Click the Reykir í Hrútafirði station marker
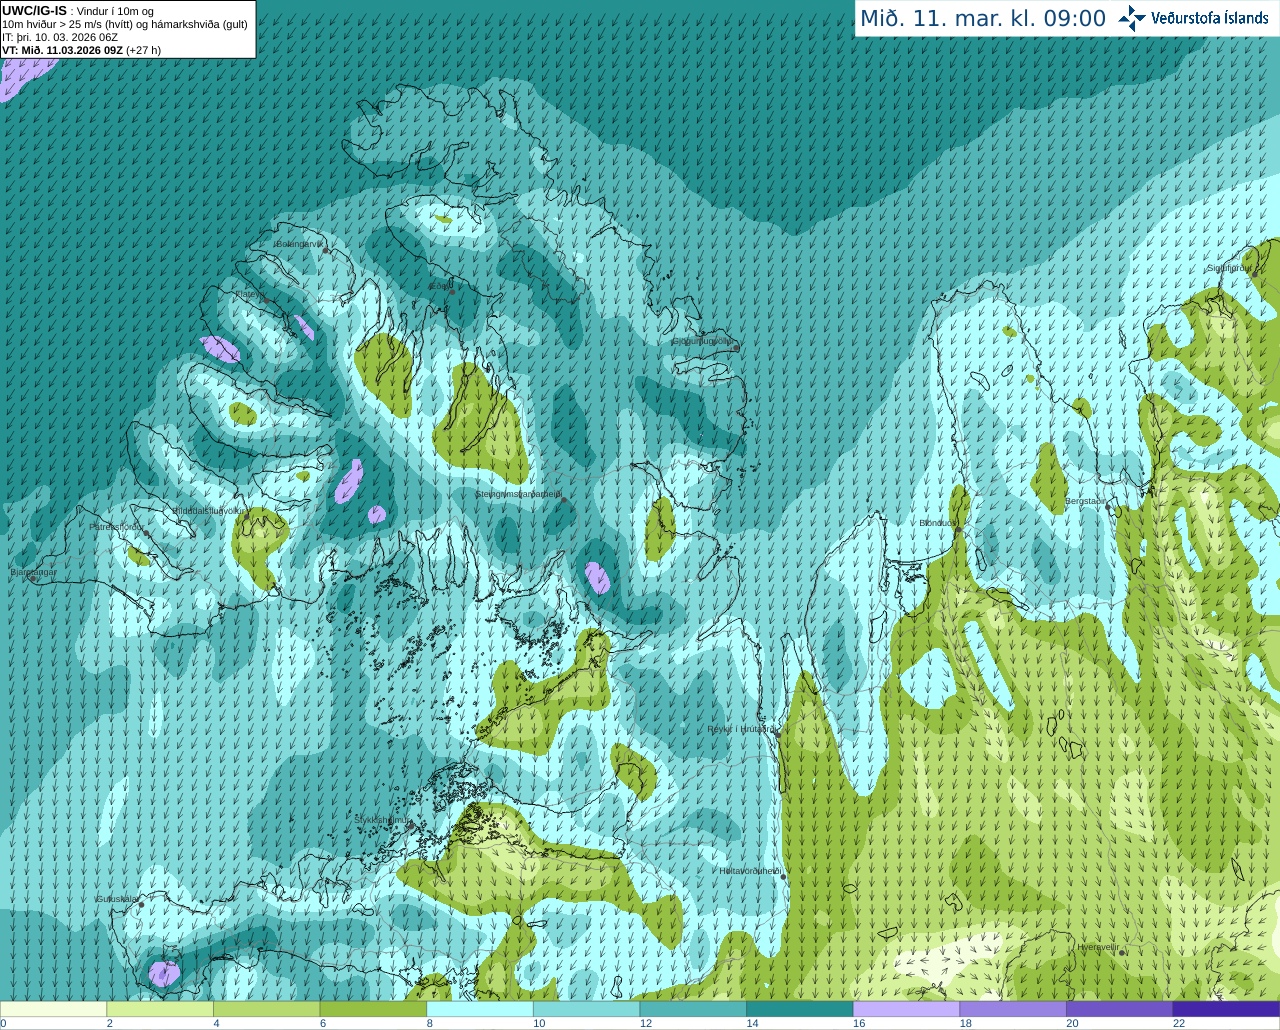The height and width of the screenshot is (1030, 1280). point(776,734)
